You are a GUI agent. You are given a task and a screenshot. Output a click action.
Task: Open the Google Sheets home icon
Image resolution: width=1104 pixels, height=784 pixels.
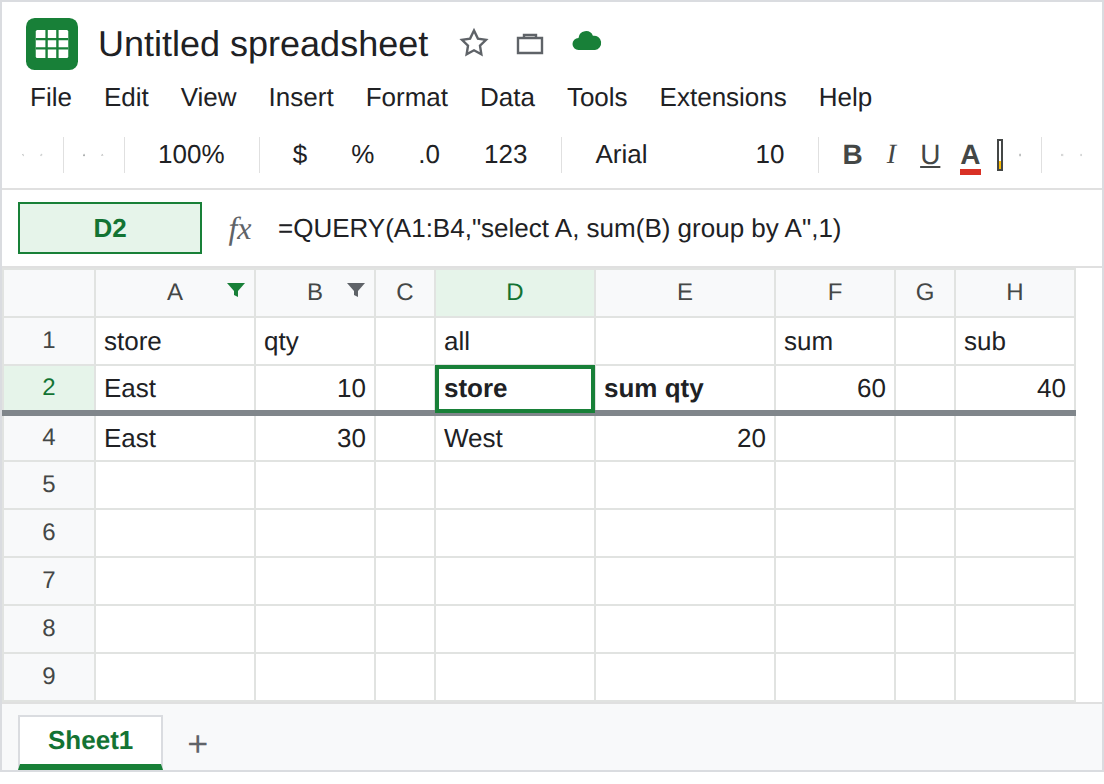click(51, 44)
